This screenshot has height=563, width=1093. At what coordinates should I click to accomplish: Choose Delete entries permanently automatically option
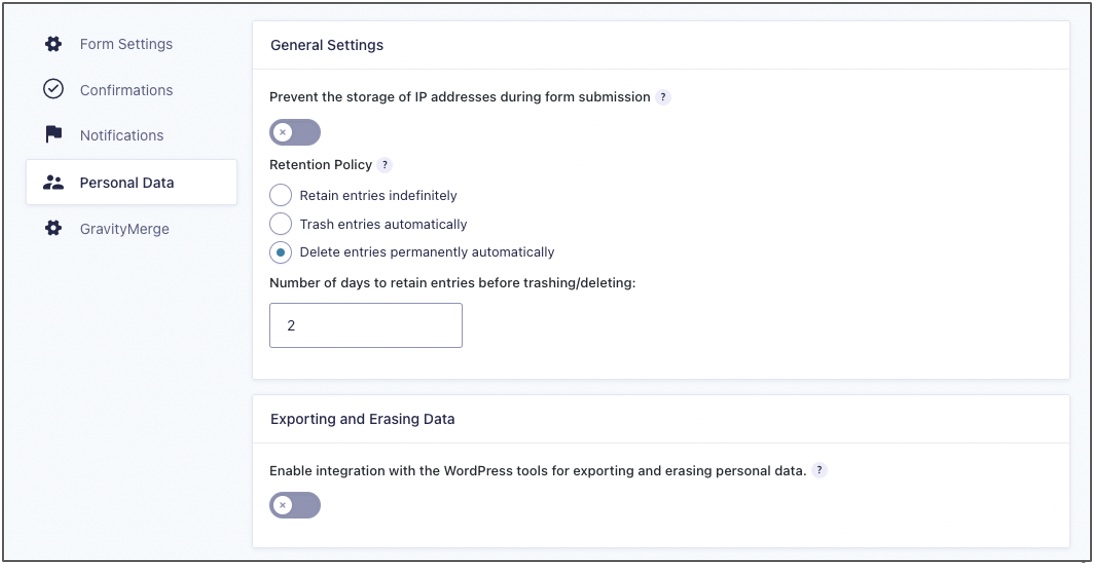[x=281, y=252]
